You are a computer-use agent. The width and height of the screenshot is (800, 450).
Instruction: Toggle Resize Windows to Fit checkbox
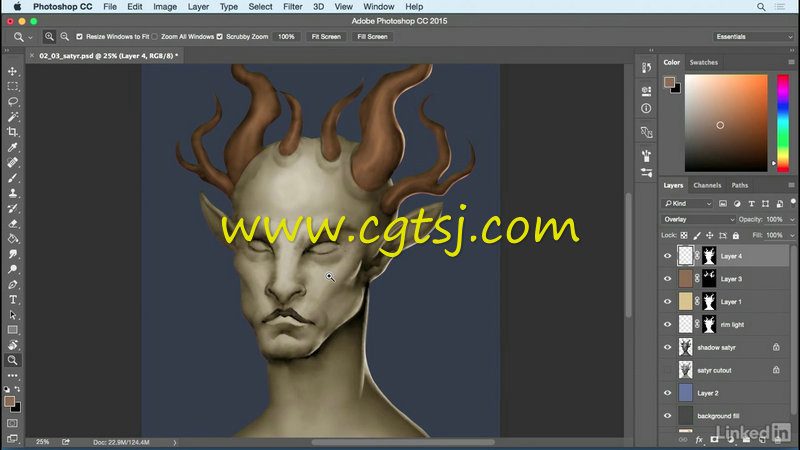79,37
